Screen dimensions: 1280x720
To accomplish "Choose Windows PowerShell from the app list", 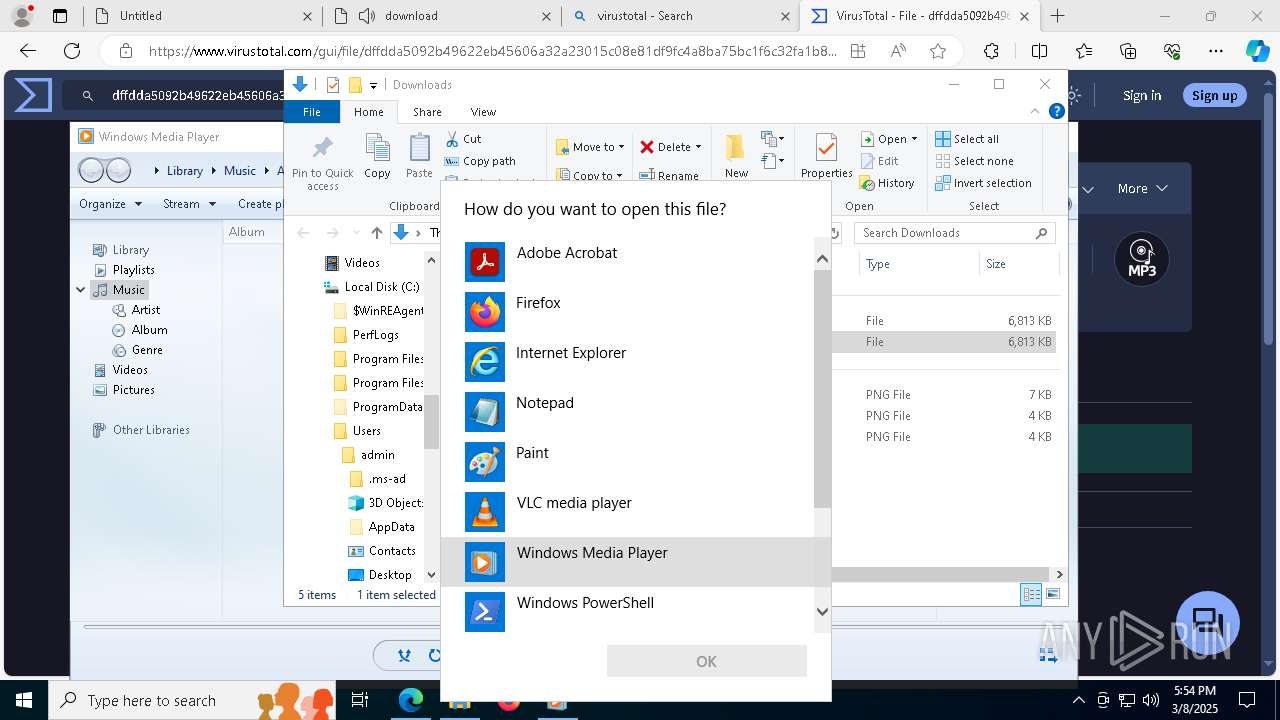I will click(627, 612).
